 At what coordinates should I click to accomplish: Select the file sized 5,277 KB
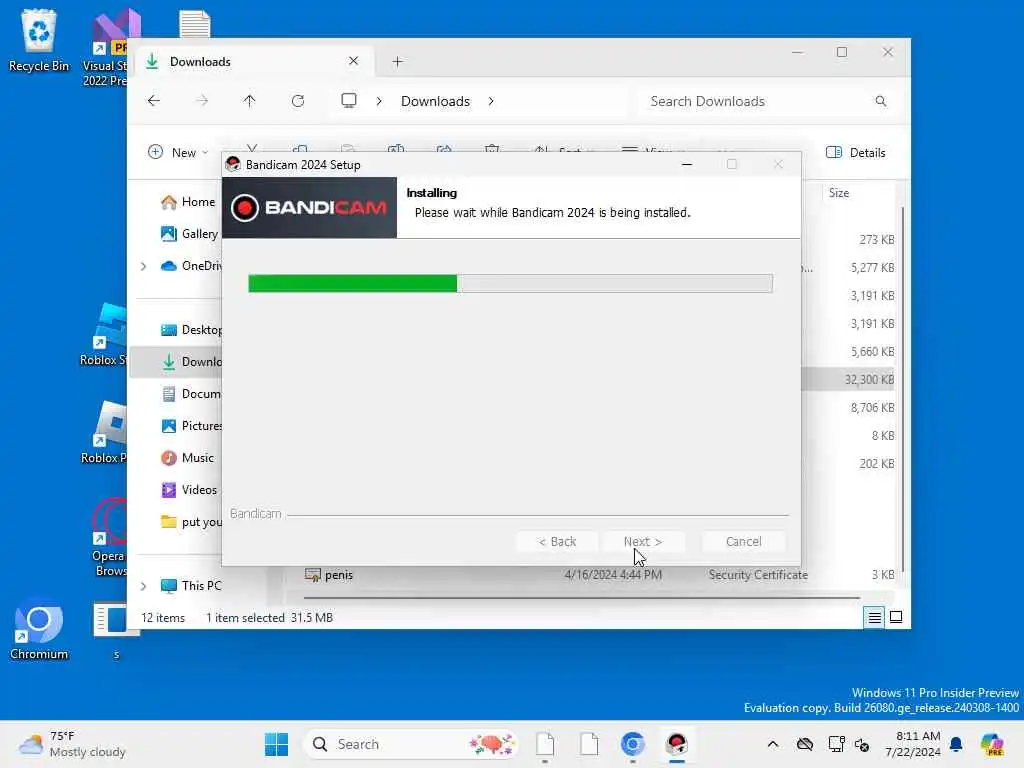(872, 268)
